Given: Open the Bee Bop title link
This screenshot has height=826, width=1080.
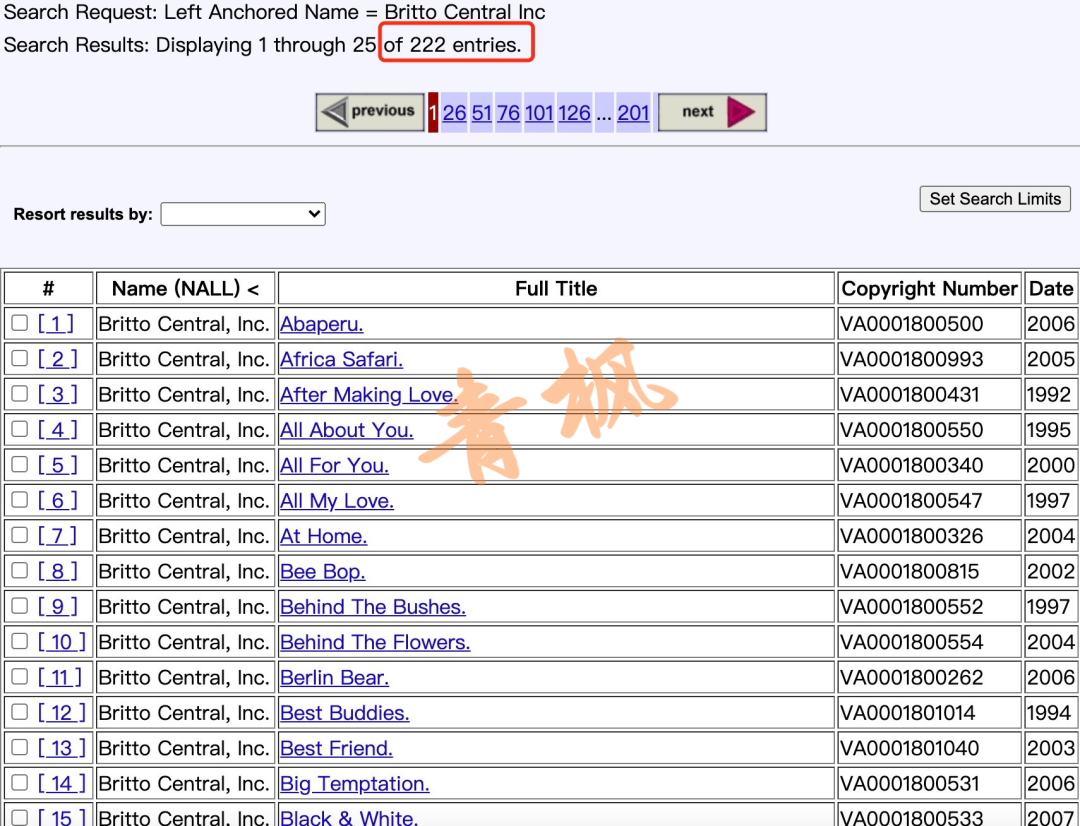Looking at the screenshot, I should pyautogui.click(x=322, y=571).
